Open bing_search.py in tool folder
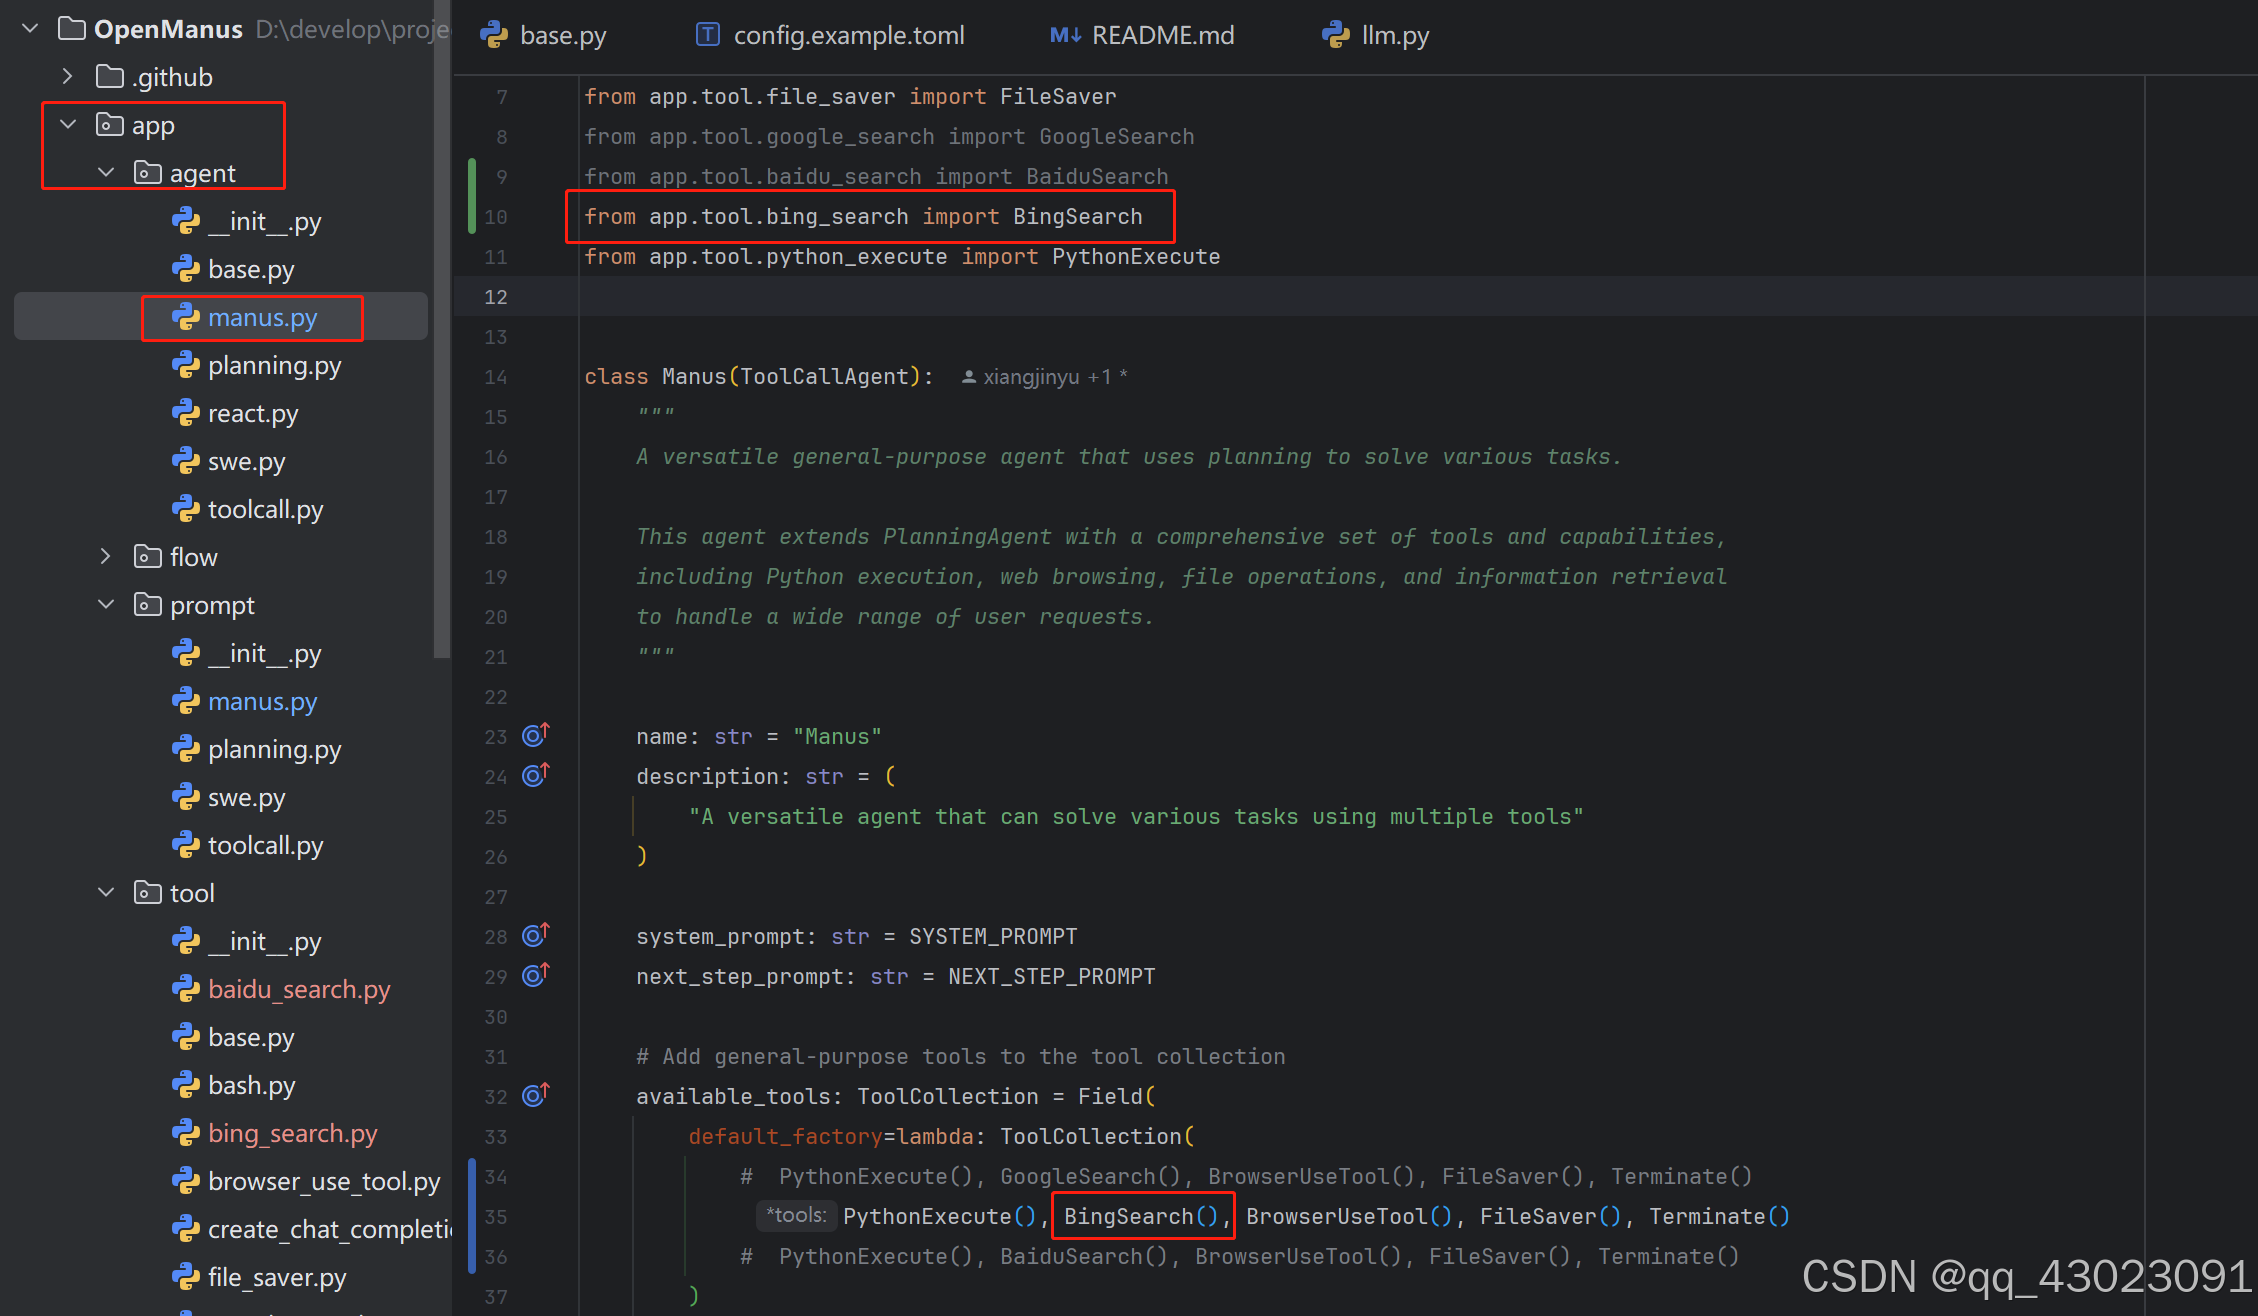The width and height of the screenshot is (2258, 1316). click(x=292, y=1133)
